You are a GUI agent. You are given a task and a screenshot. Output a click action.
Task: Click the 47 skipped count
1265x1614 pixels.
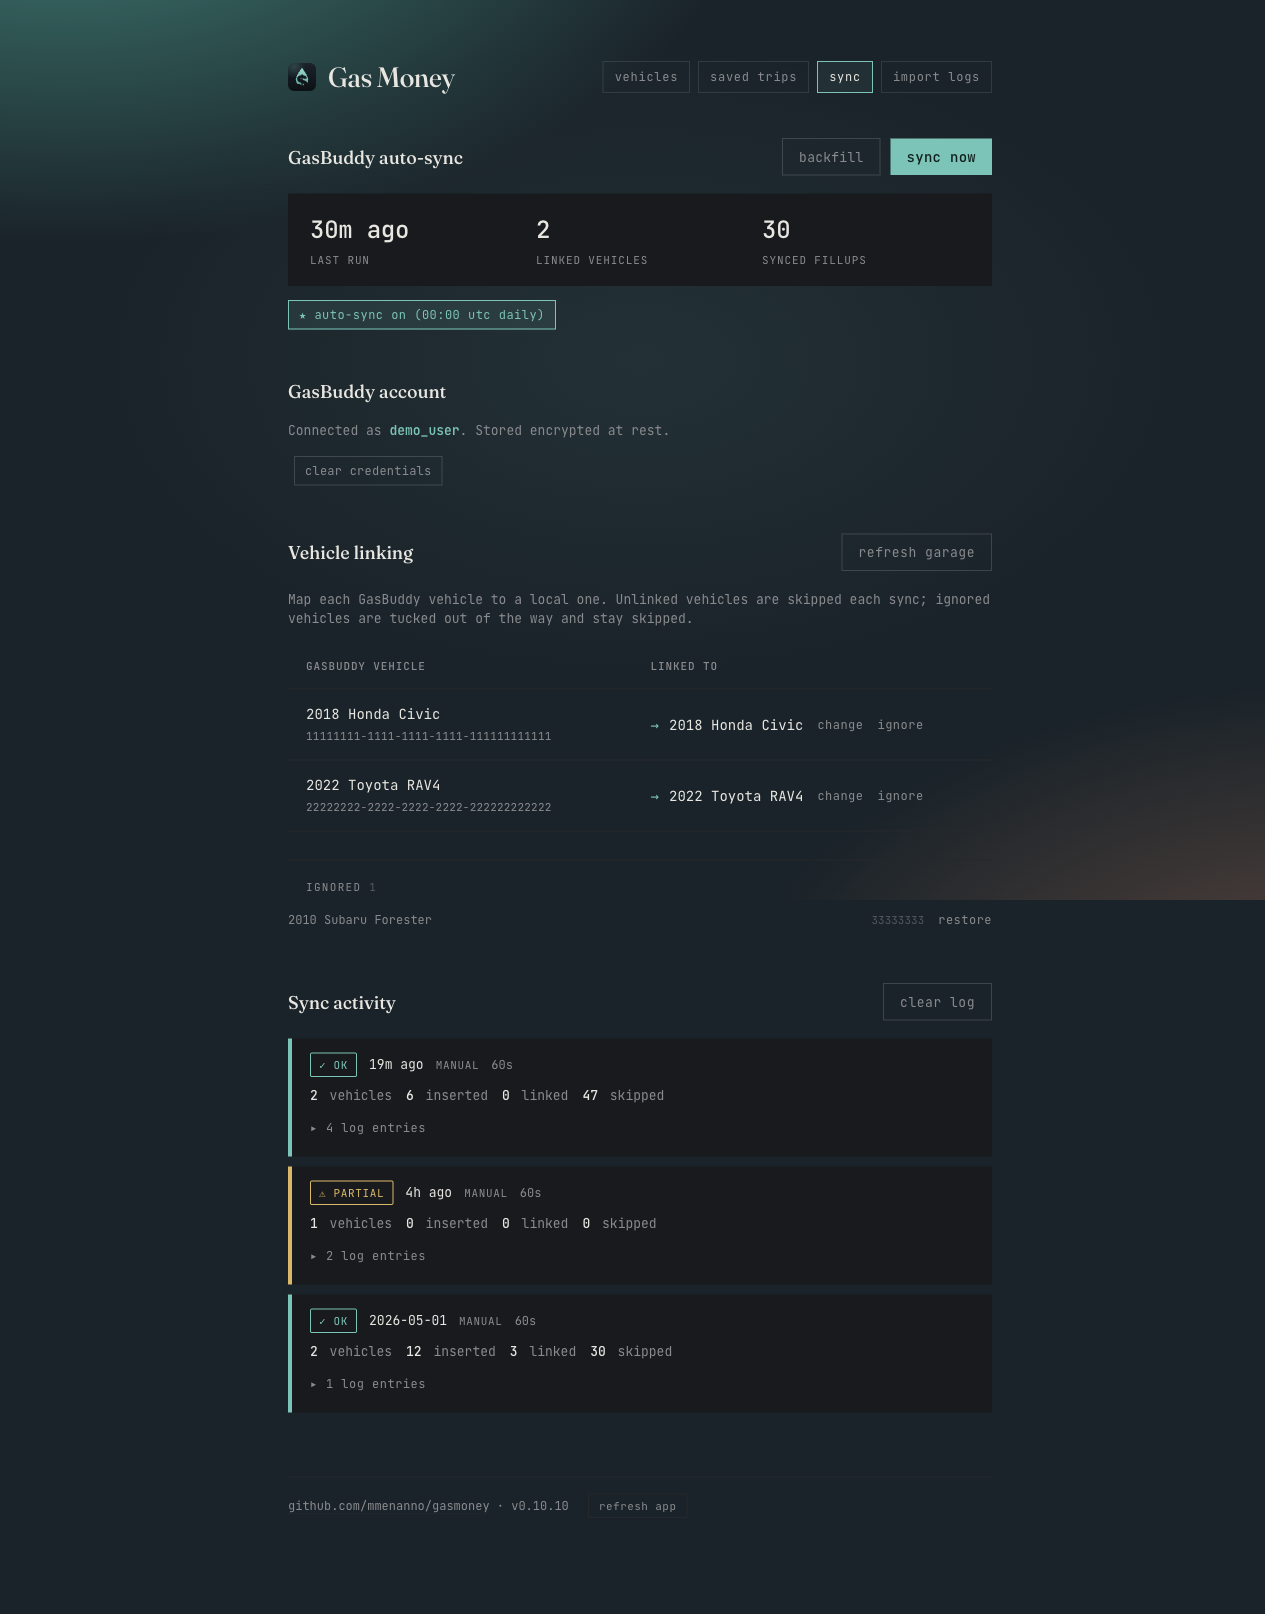(590, 1096)
